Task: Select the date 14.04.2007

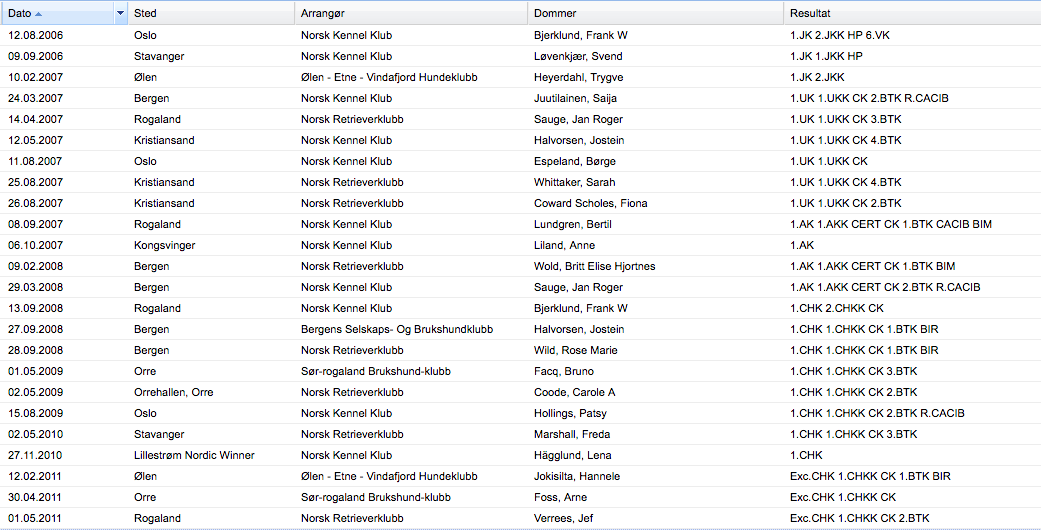Action: pos(35,120)
